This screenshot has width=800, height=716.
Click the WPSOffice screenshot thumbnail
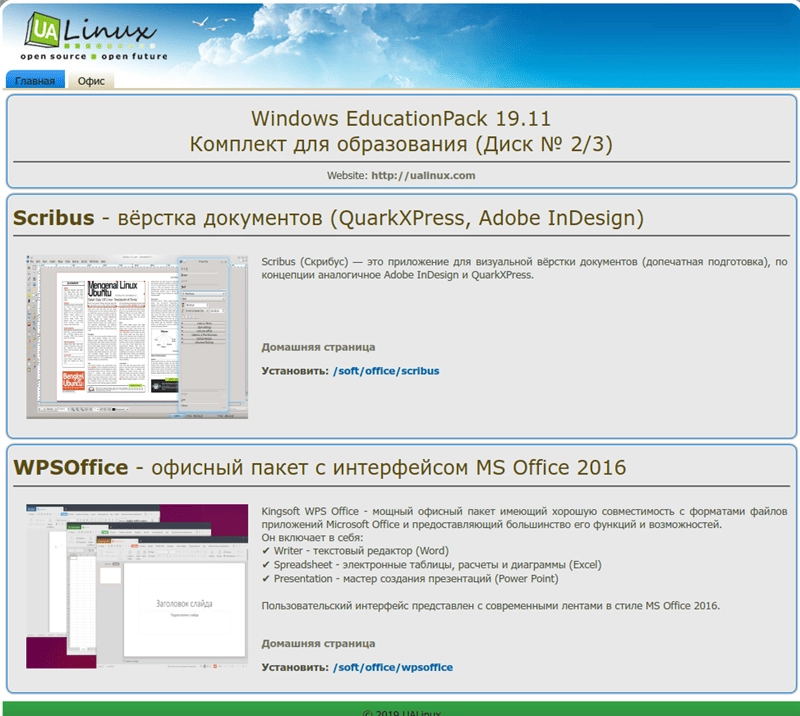click(x=137, y=586)
